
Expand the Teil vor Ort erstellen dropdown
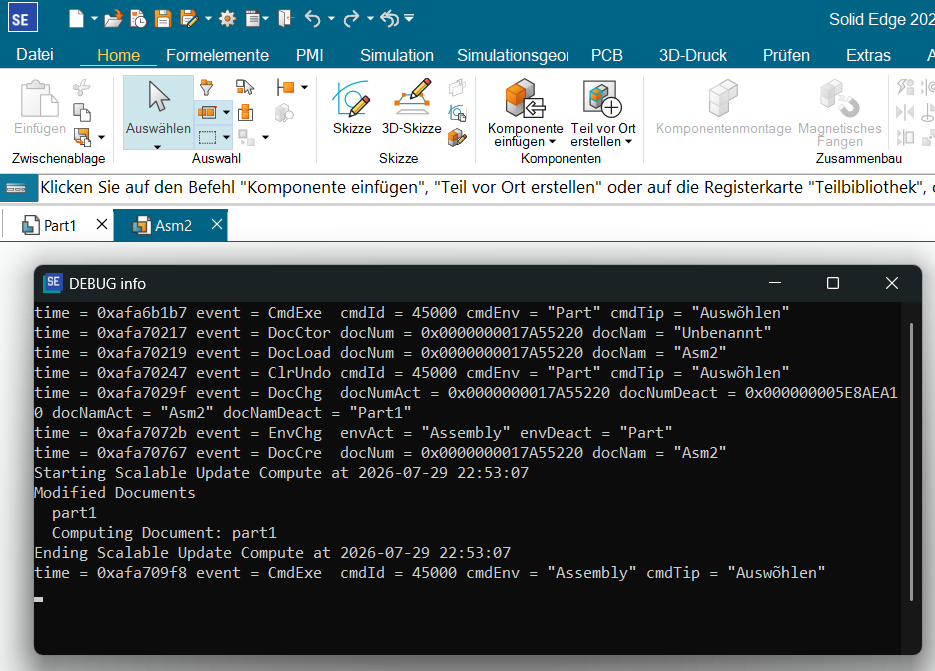pyautogui.click(x=628, y=141)
